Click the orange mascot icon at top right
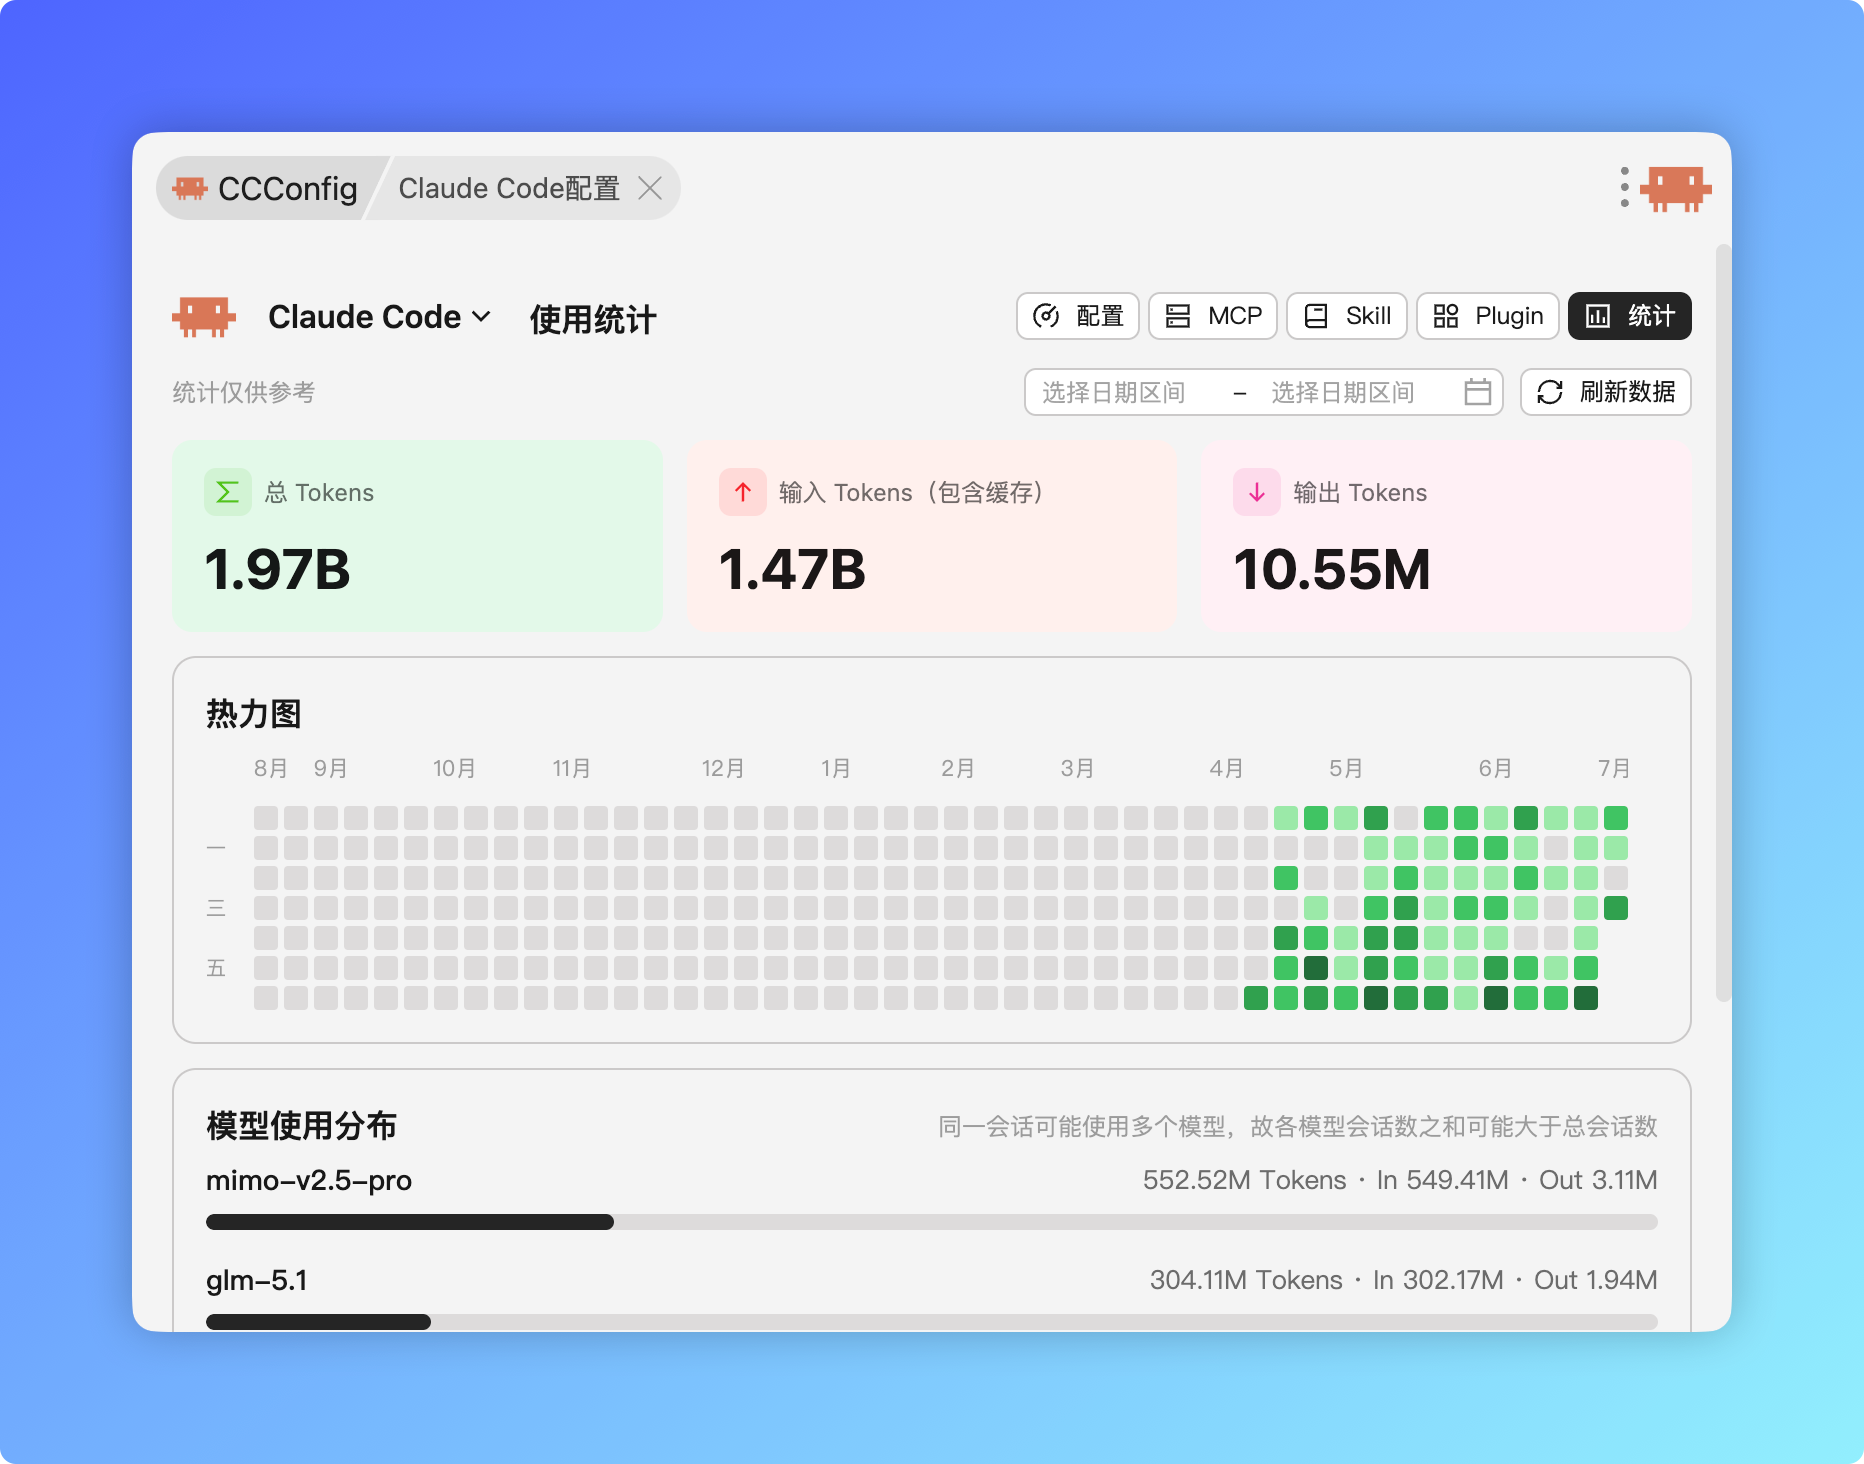This screenshot has width=1864, height=1464. click(x=1676, y=188)
